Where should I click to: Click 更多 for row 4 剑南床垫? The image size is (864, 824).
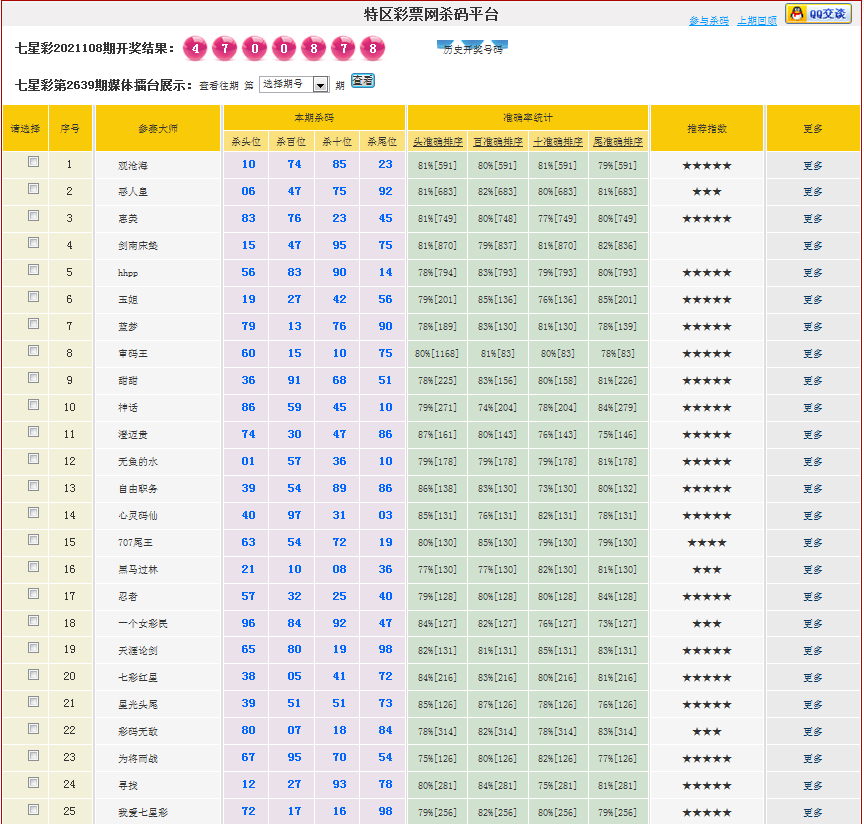[x=812, y=246]
